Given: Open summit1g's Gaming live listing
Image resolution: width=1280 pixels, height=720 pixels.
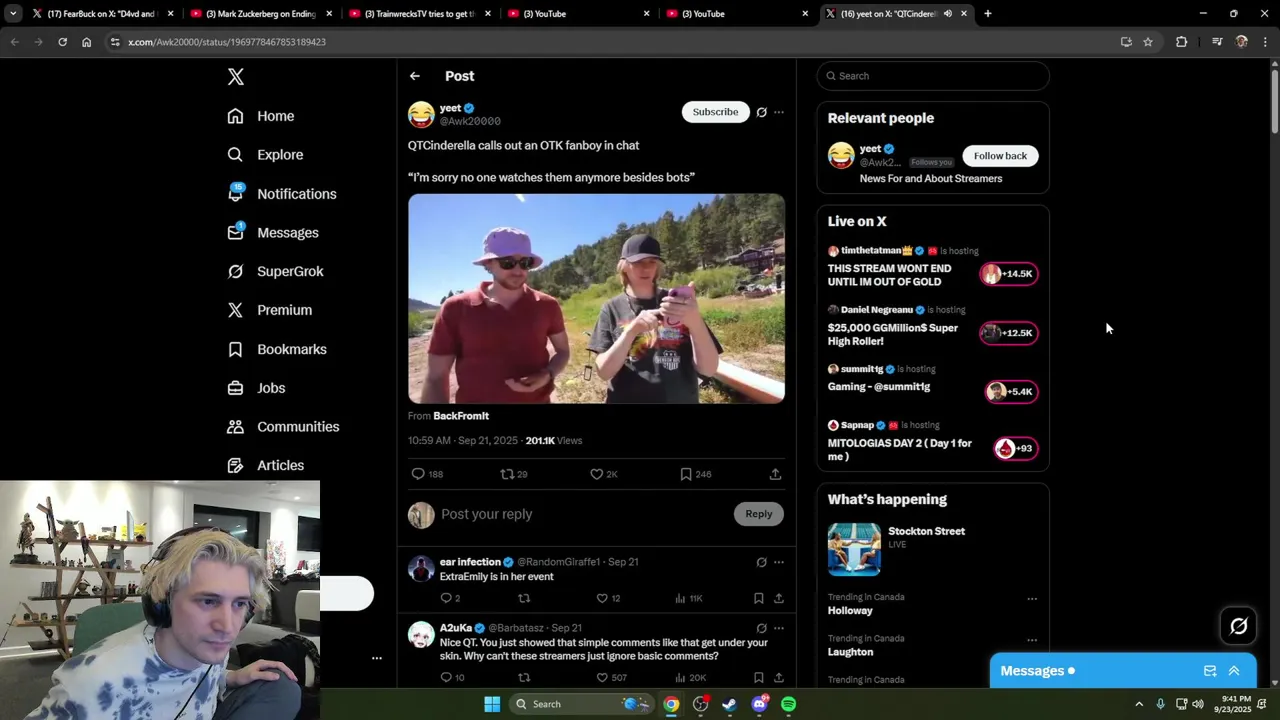Looking at the screenshot, I should pos(932,381).
